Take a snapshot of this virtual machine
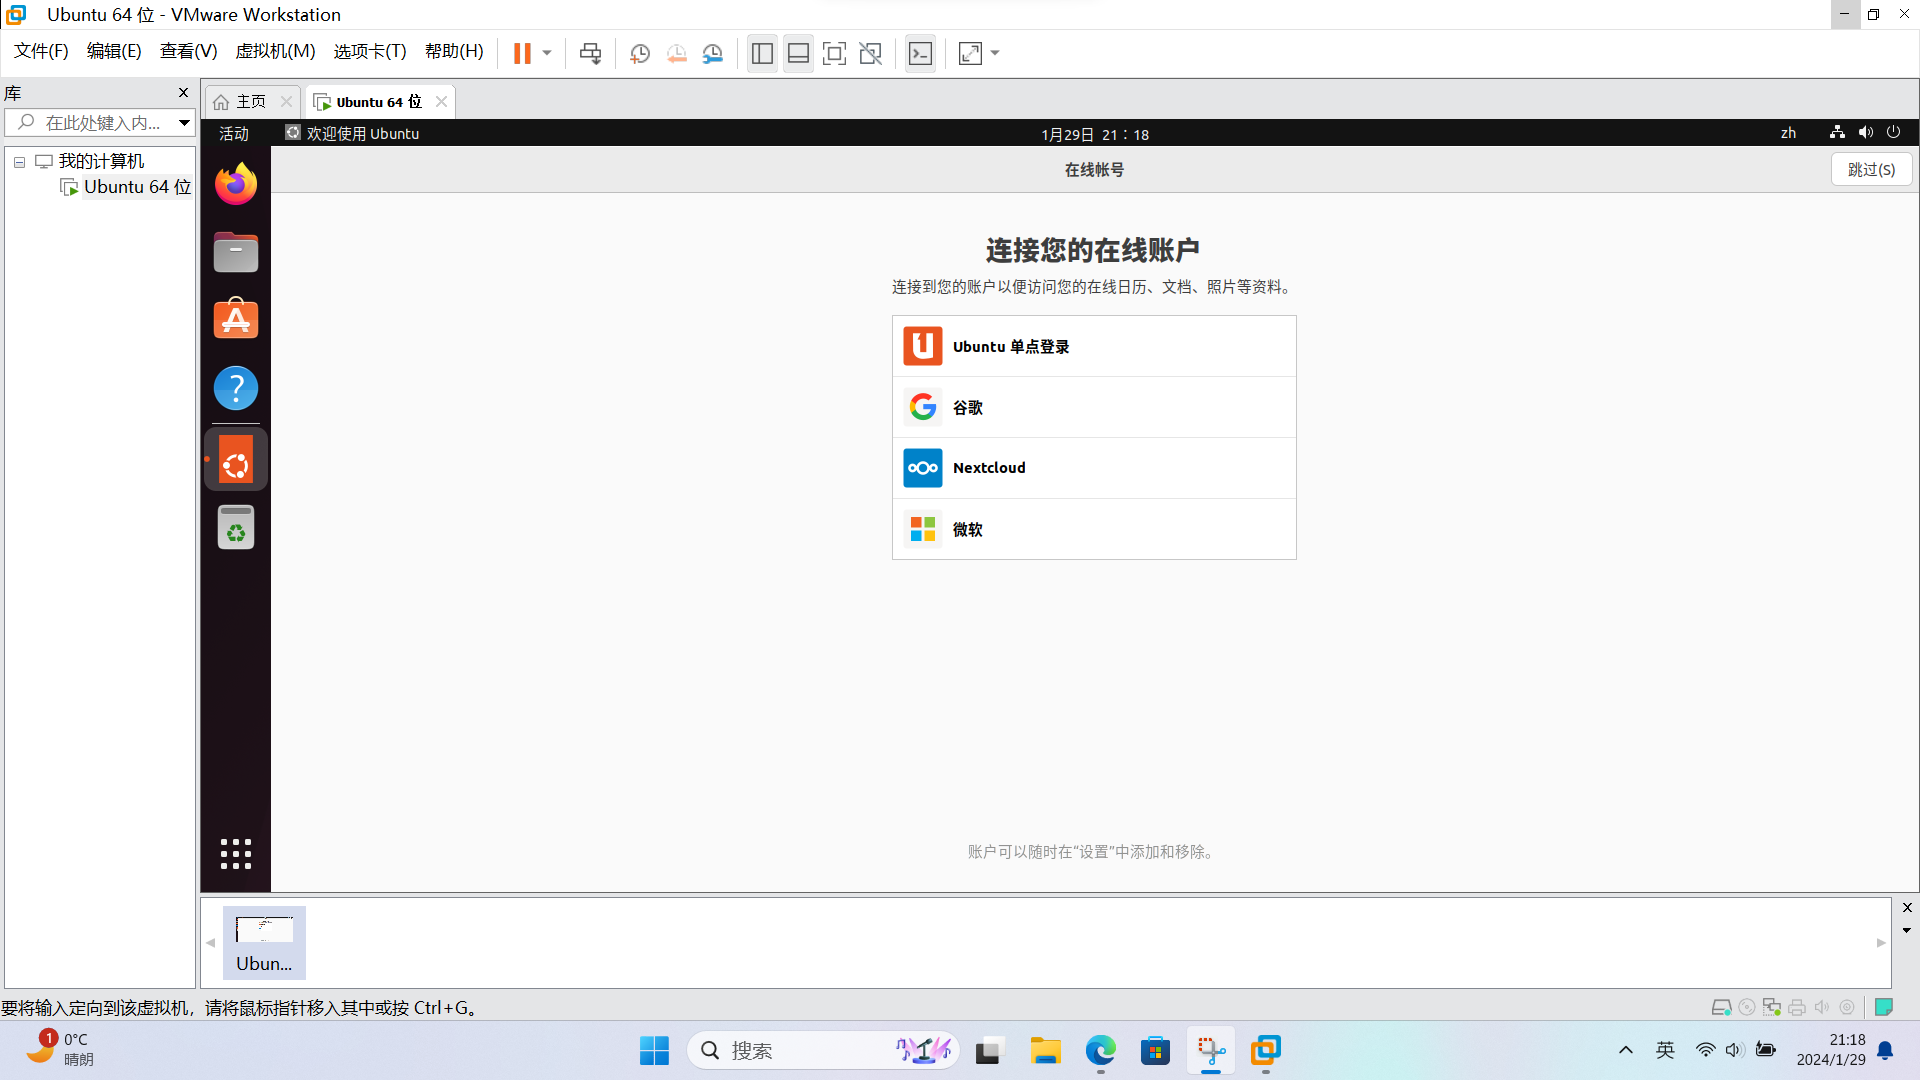The height and width of the screenshot is (1080, 1920). click(640, 53)
